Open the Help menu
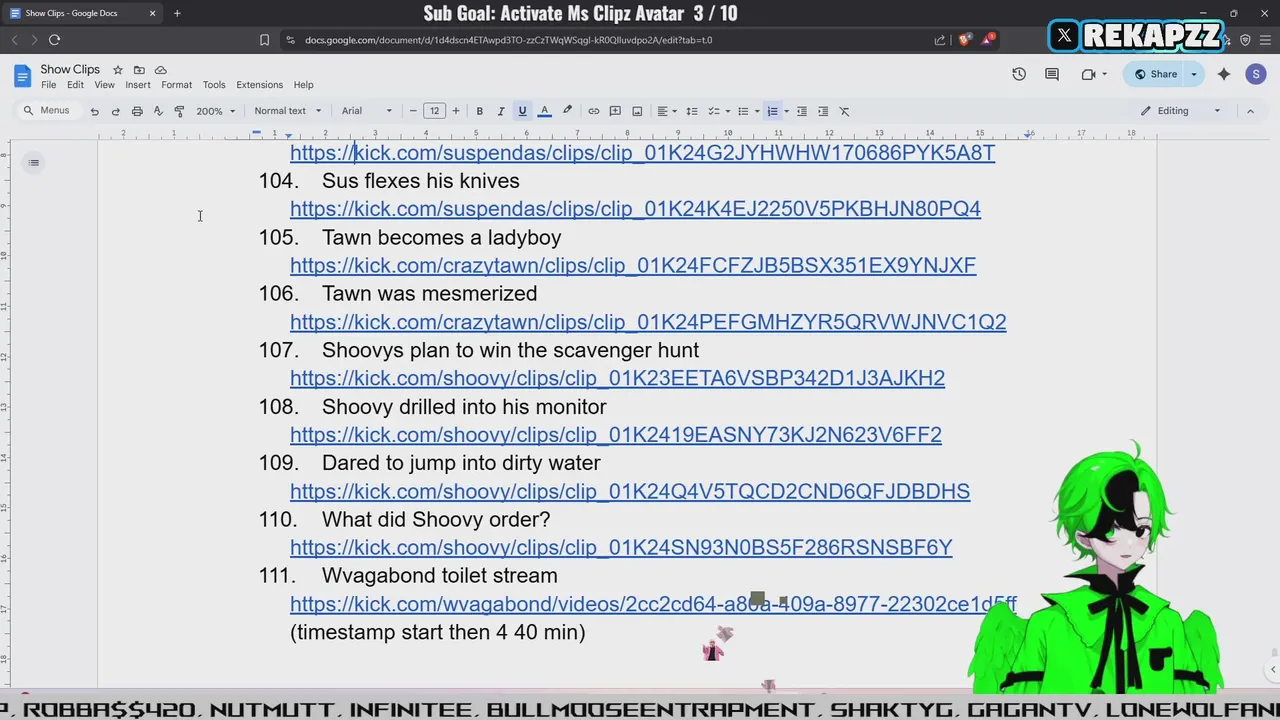1280x720 pixels. [x=303, y=85]
